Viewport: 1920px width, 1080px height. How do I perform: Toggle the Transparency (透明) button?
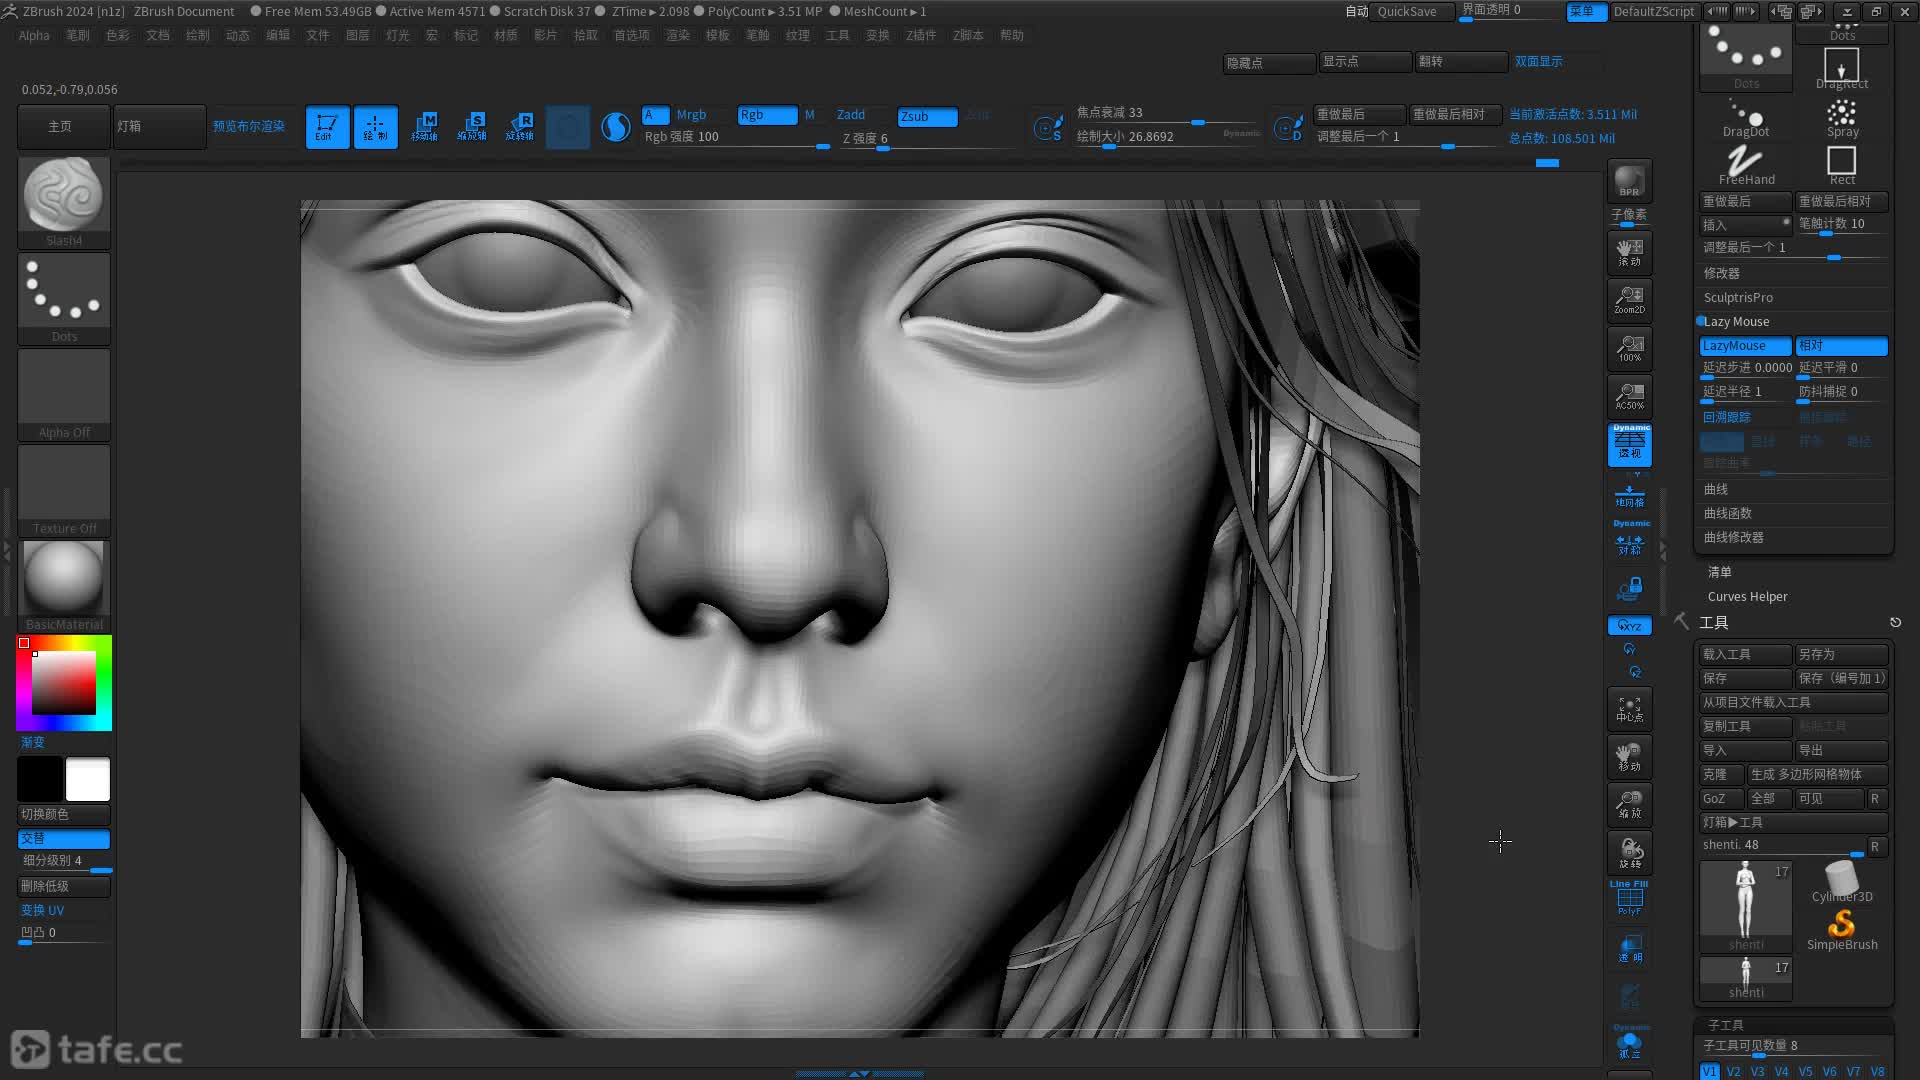click(1629, 949)
